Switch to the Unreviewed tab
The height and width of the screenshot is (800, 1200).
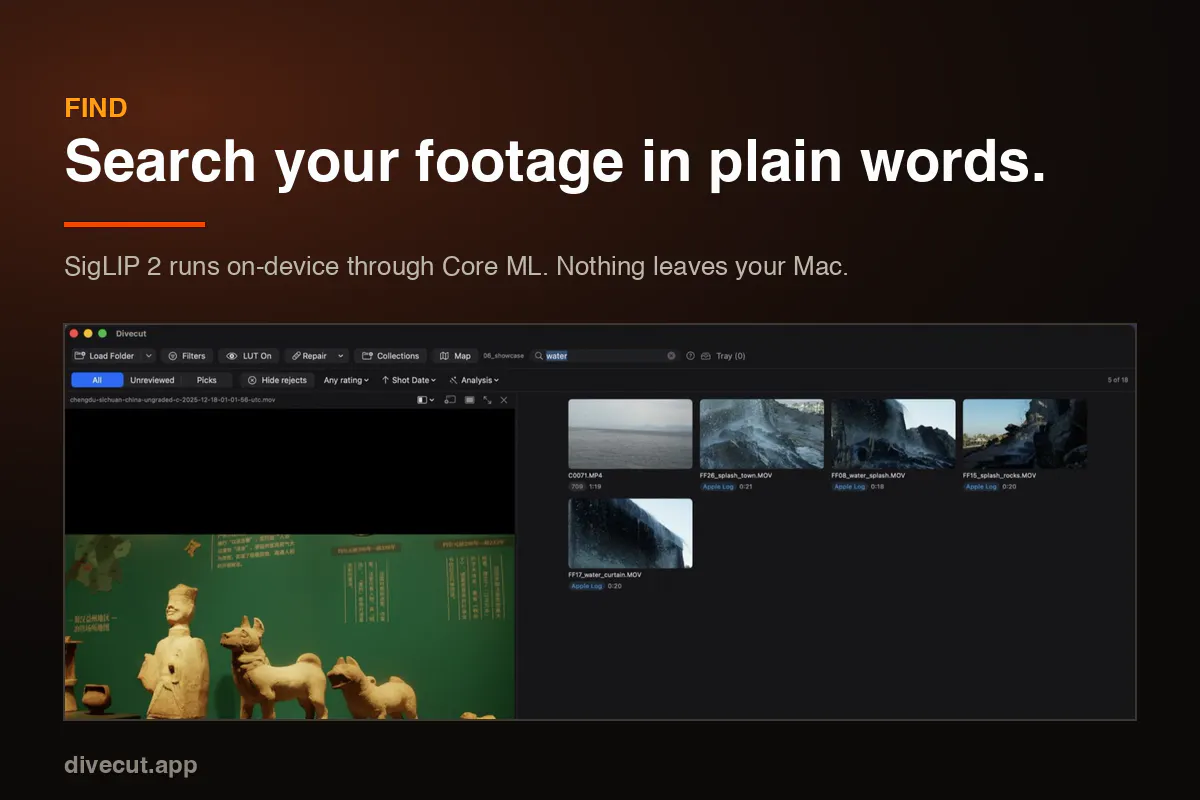152,380
